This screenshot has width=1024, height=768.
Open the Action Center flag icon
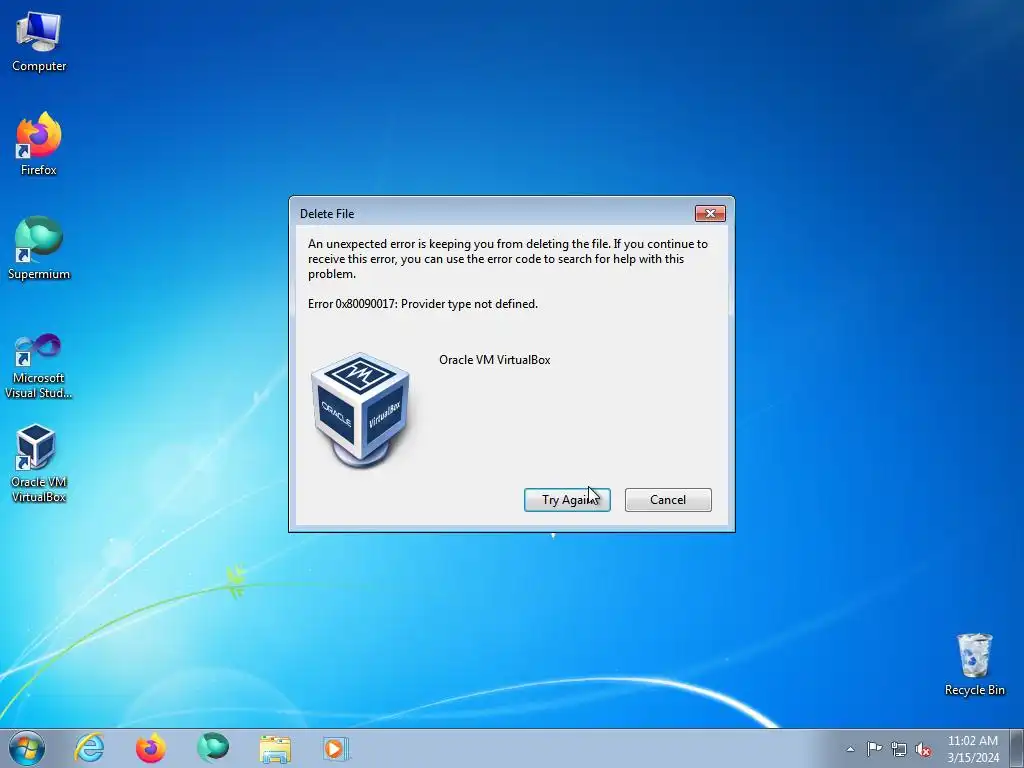[x=874, y=749]
